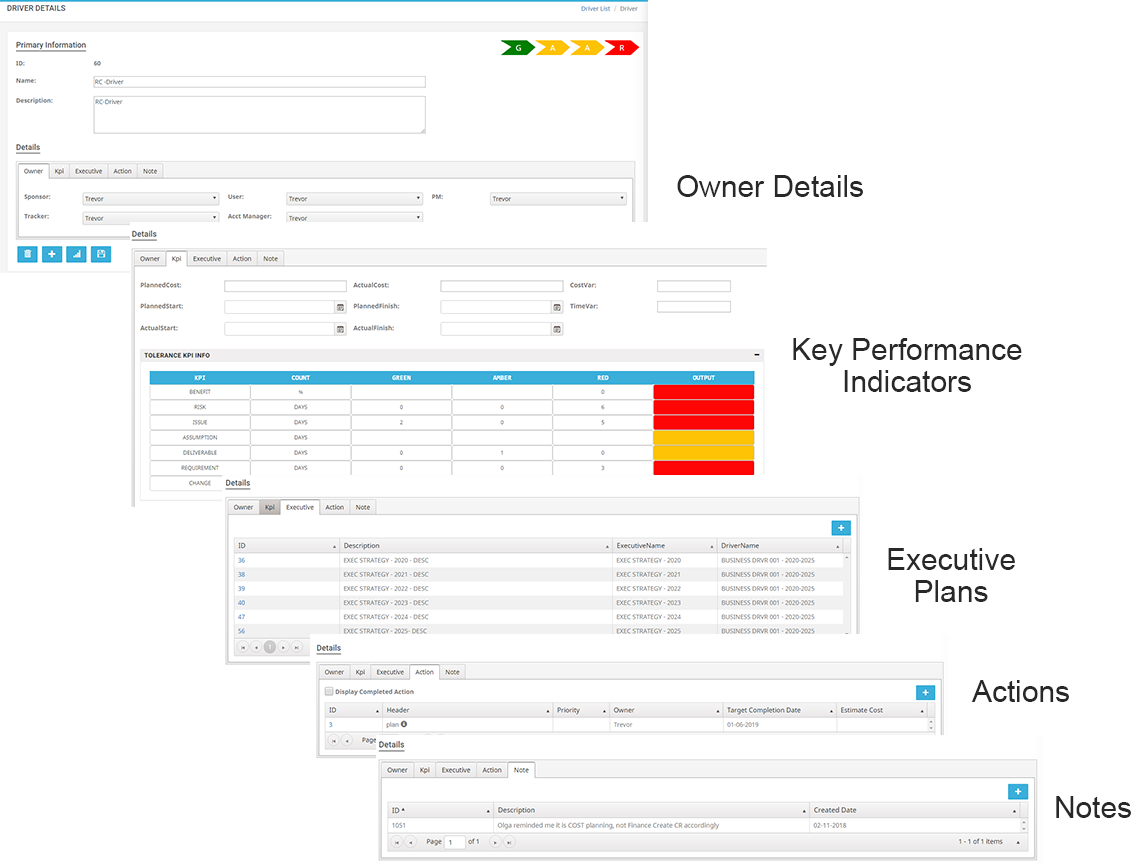Select the Executive tab
The image size is (1131, 865).
click(x=299, y=507)
